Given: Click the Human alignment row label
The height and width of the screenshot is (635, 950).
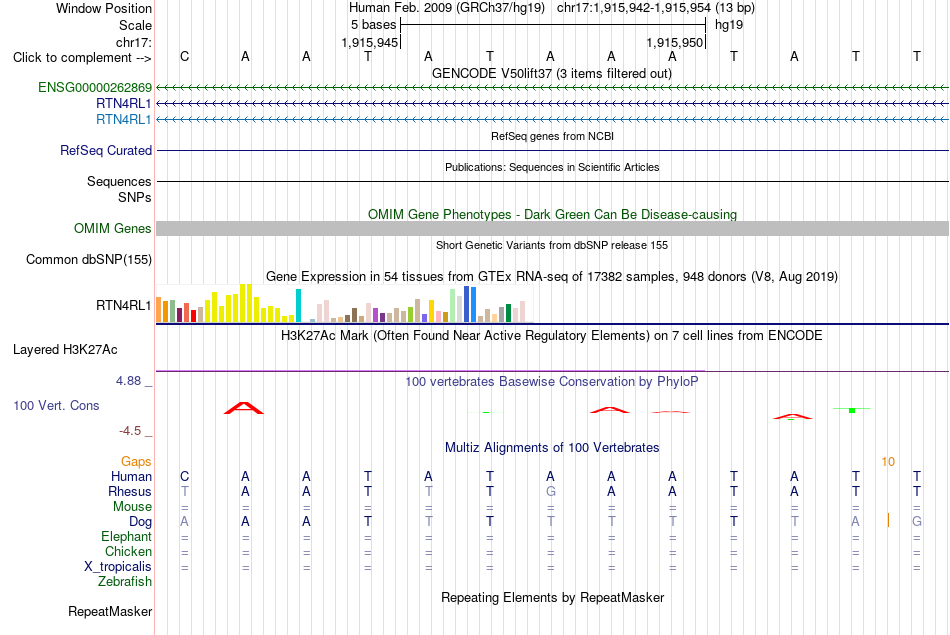Looking at the screenshot, I should pos(131,476).
